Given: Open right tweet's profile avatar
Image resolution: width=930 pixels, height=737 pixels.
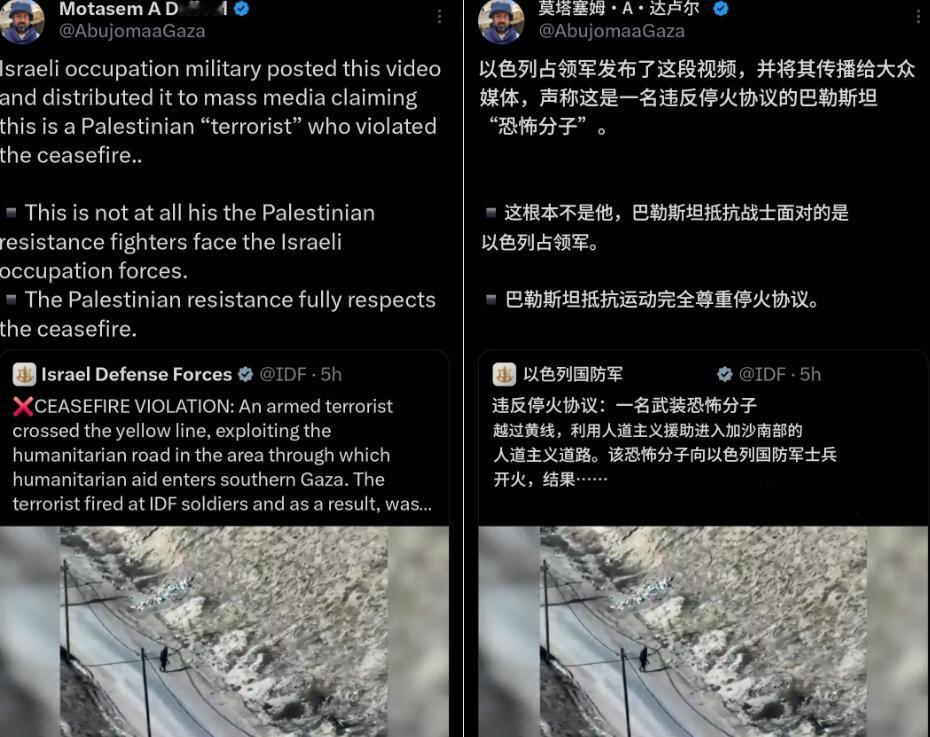Looking at the screenshot, I should pyautogui.click(x=501, y=21).
